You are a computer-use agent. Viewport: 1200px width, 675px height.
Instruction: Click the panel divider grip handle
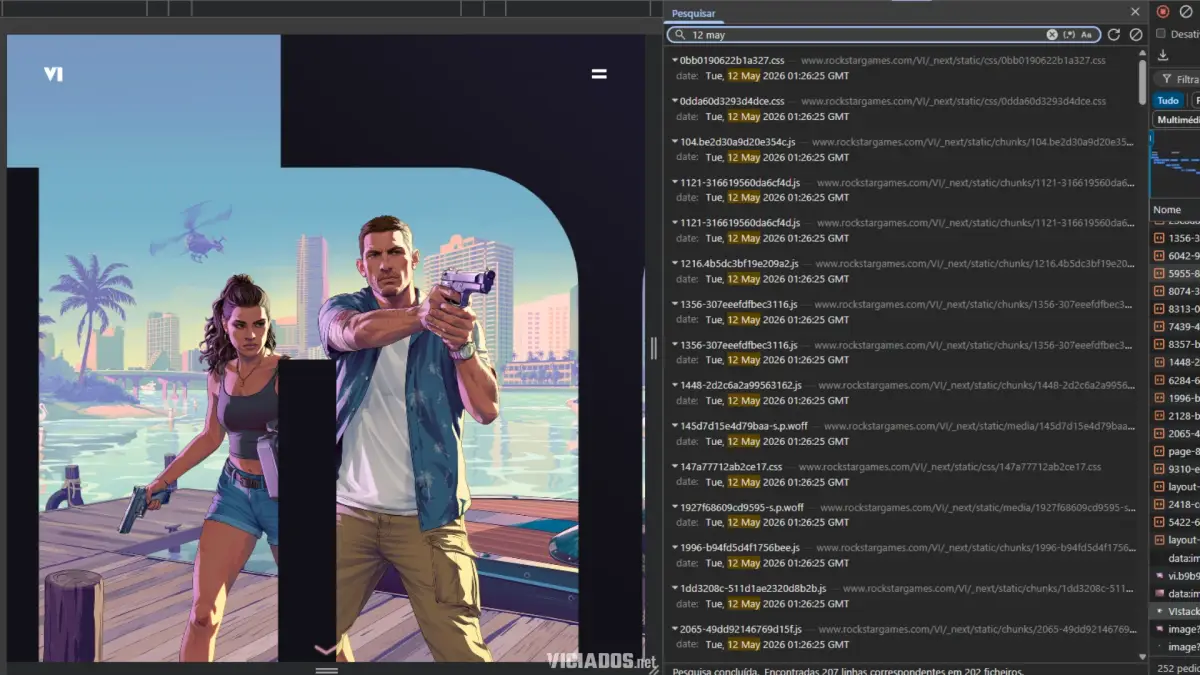[654, 347]
